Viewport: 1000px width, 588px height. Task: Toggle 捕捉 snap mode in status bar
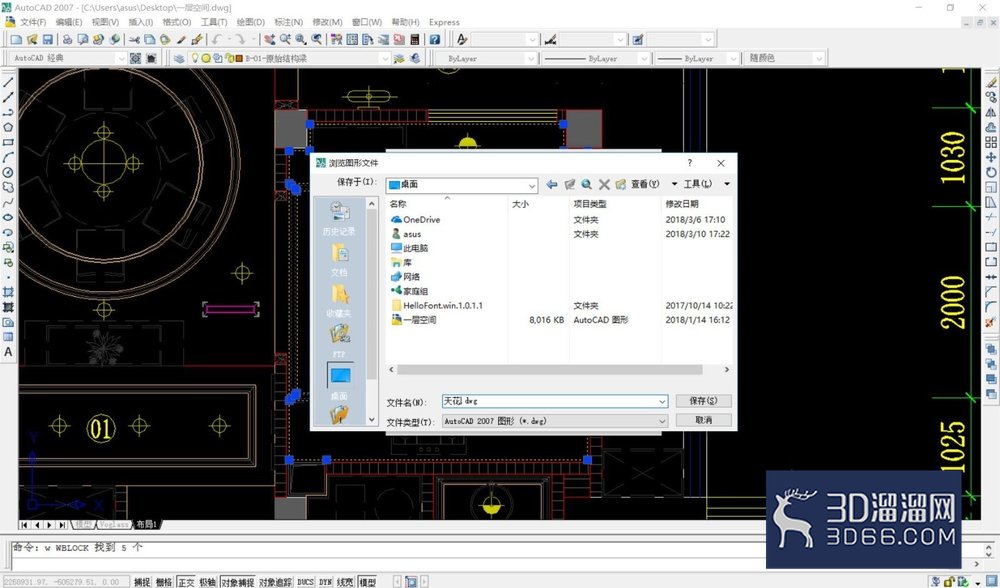(142, 582)
